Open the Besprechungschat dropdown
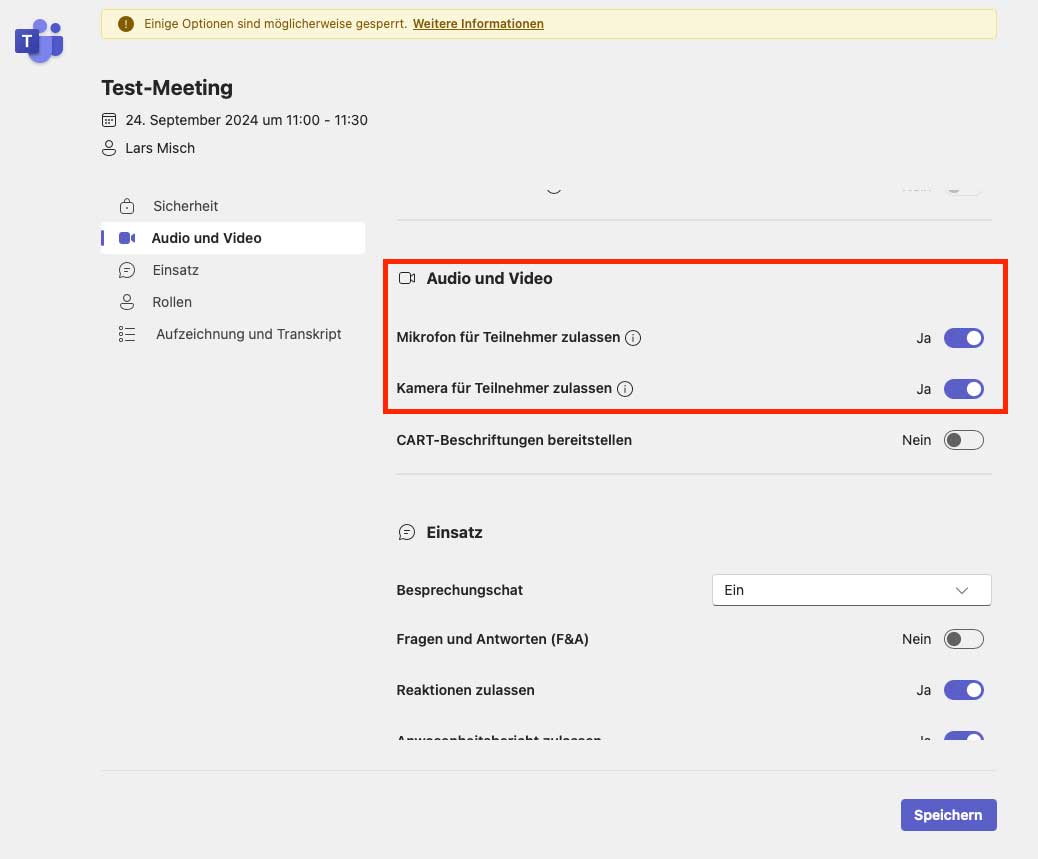Viewport: 1038px width, 859px height. (x=851, y=590)
